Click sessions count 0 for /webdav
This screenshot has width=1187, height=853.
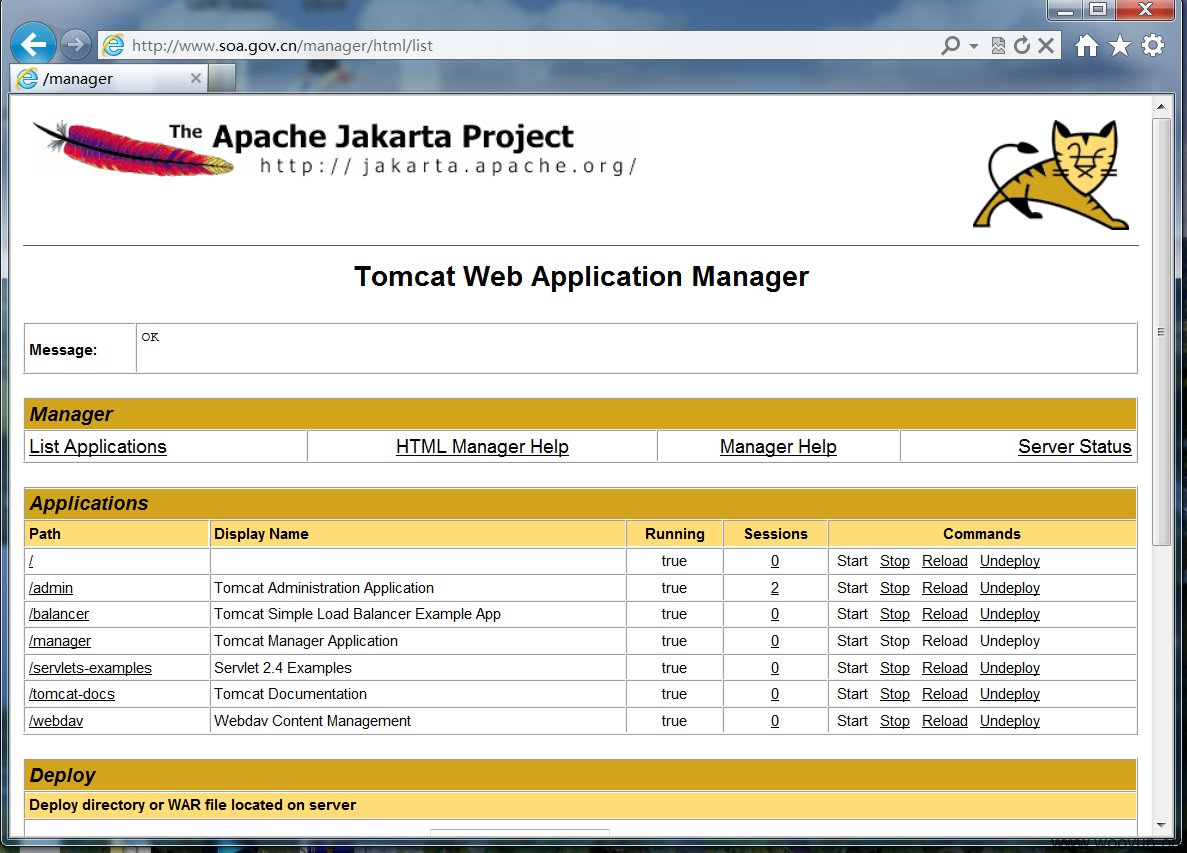pos(775,721)
